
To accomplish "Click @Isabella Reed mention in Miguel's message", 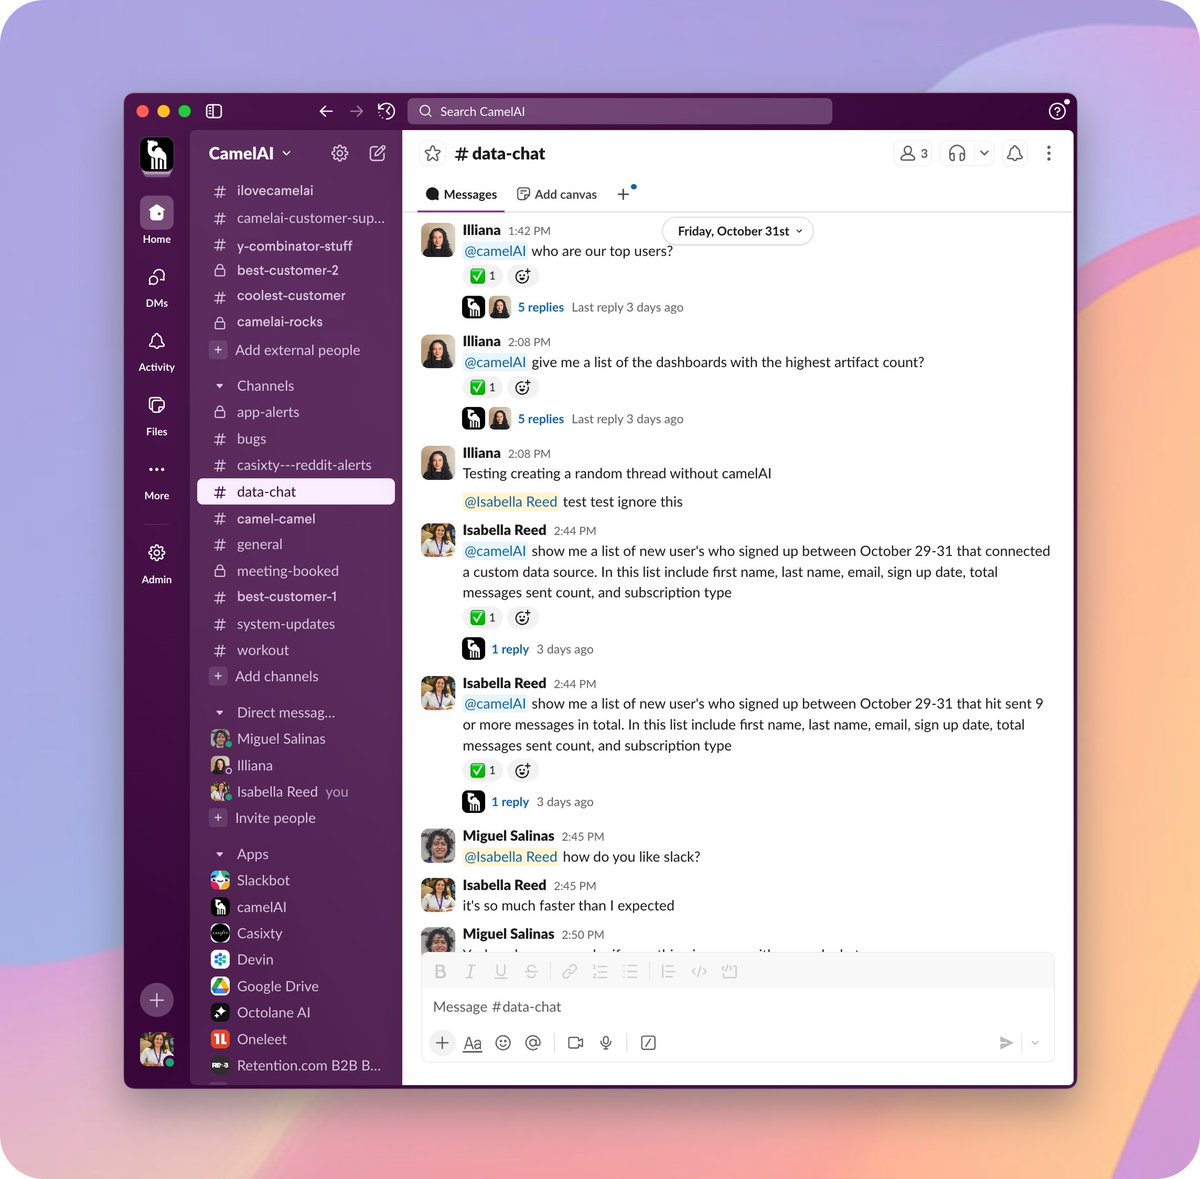I will point(511,857).
